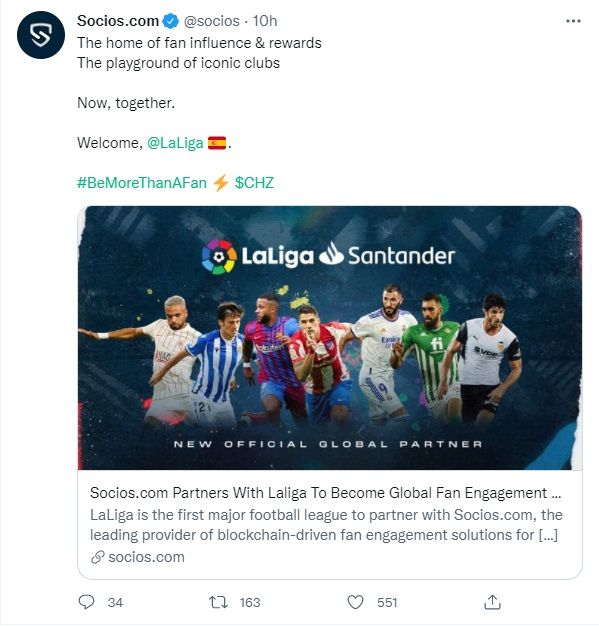View the 551 likes count
Screen dimensions: 599x626
387,602
